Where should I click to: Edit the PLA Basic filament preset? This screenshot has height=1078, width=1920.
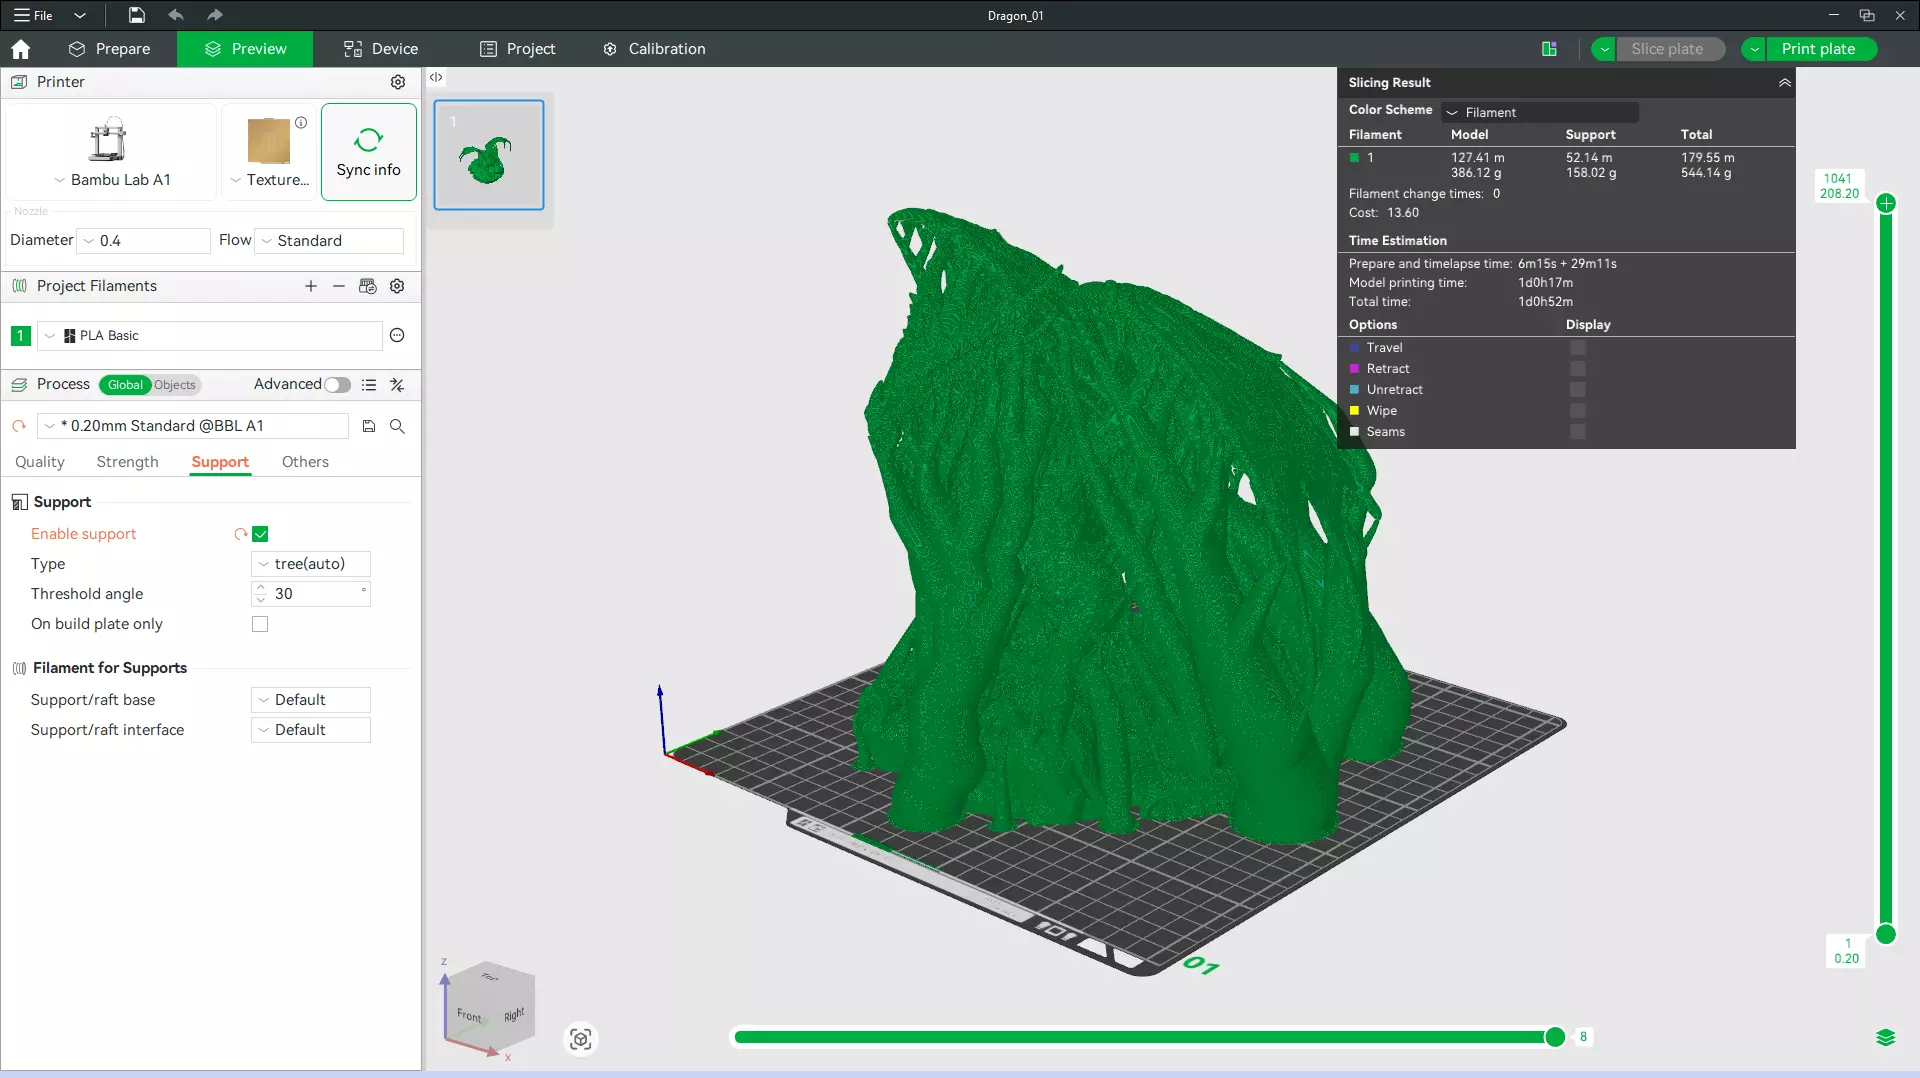[397, 336]
